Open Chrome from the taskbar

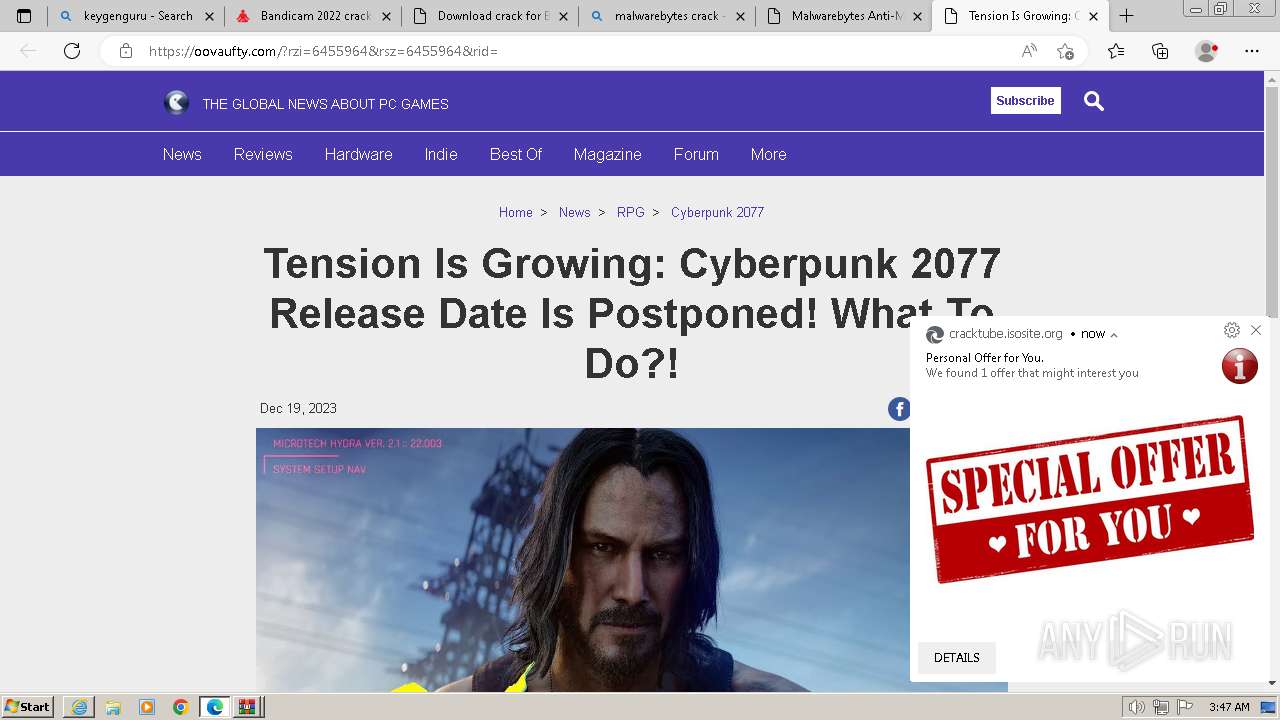click(x=180, y=707)
